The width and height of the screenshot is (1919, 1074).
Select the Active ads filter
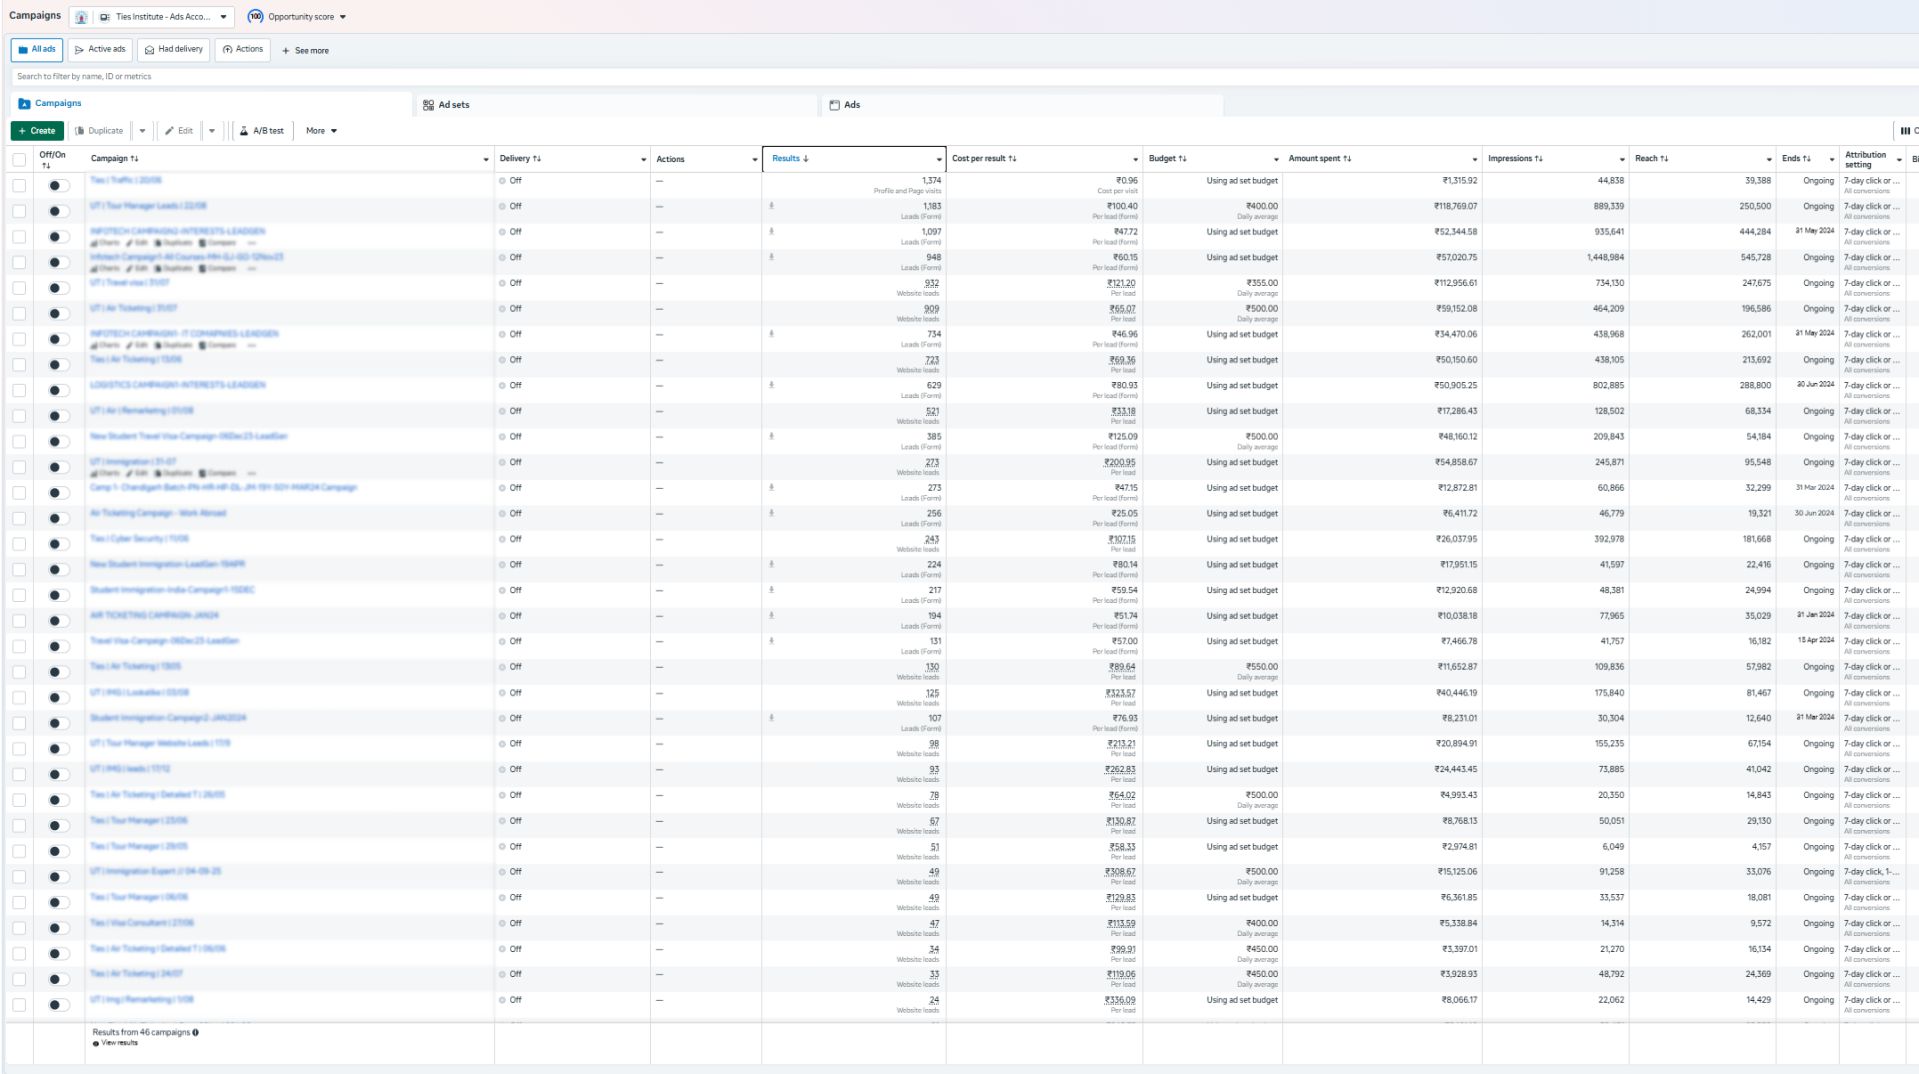[100, 50]
